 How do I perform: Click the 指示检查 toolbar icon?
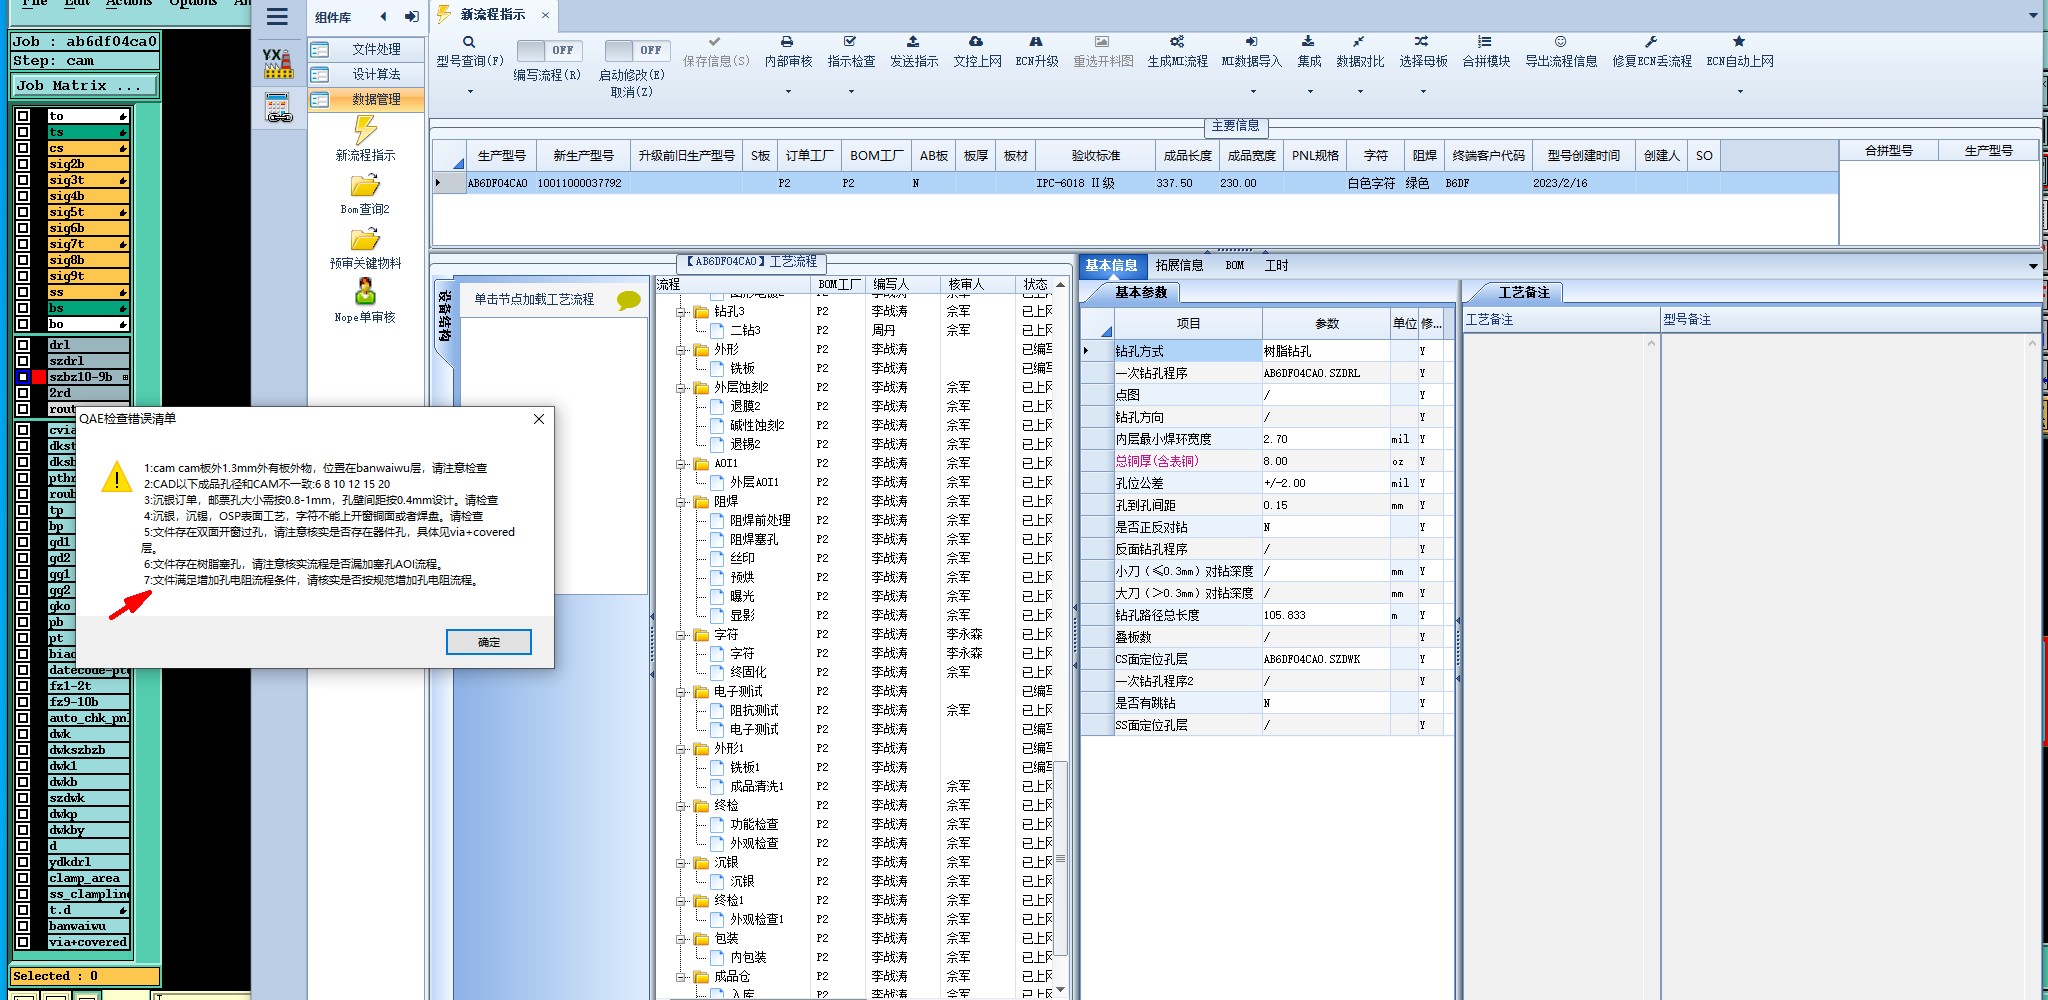[850, 42]
